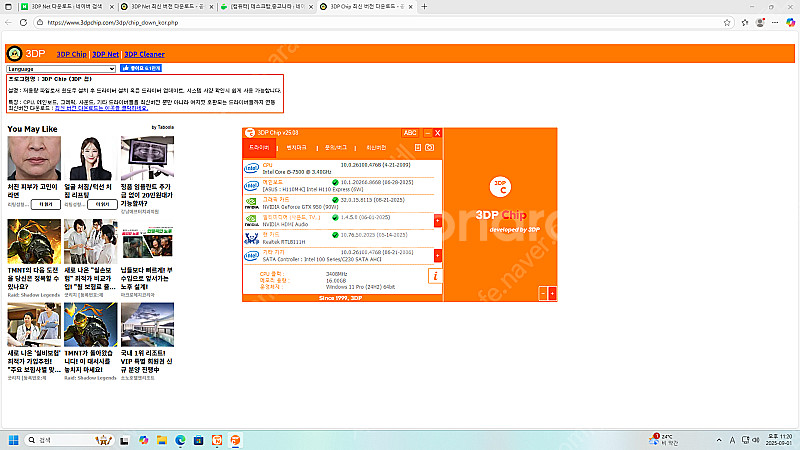
Task: Switch to the 데스크탑 중고나라 browser tab
Action: coord(267,7)
